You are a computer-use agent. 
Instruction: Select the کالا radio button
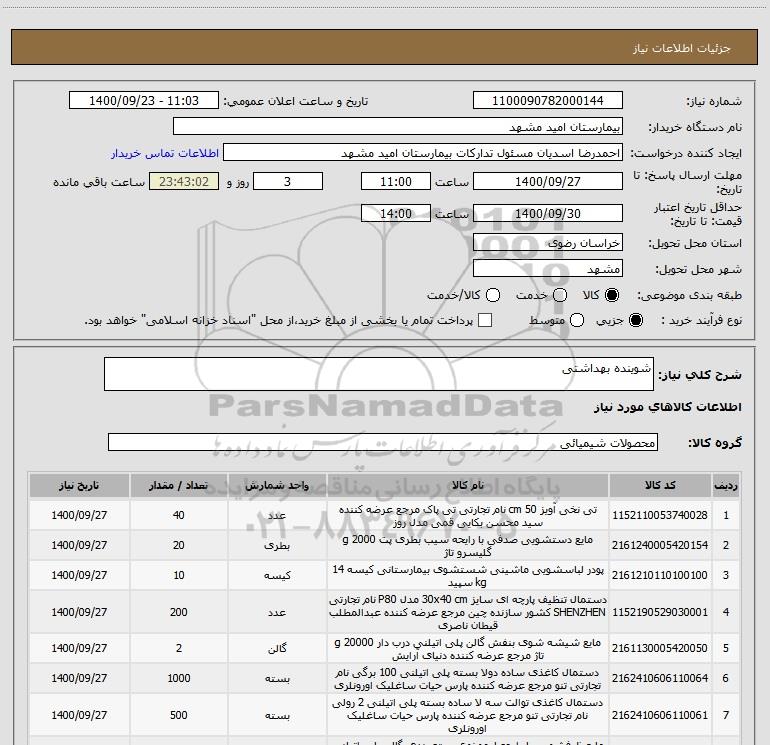click(x=612, y=295)
